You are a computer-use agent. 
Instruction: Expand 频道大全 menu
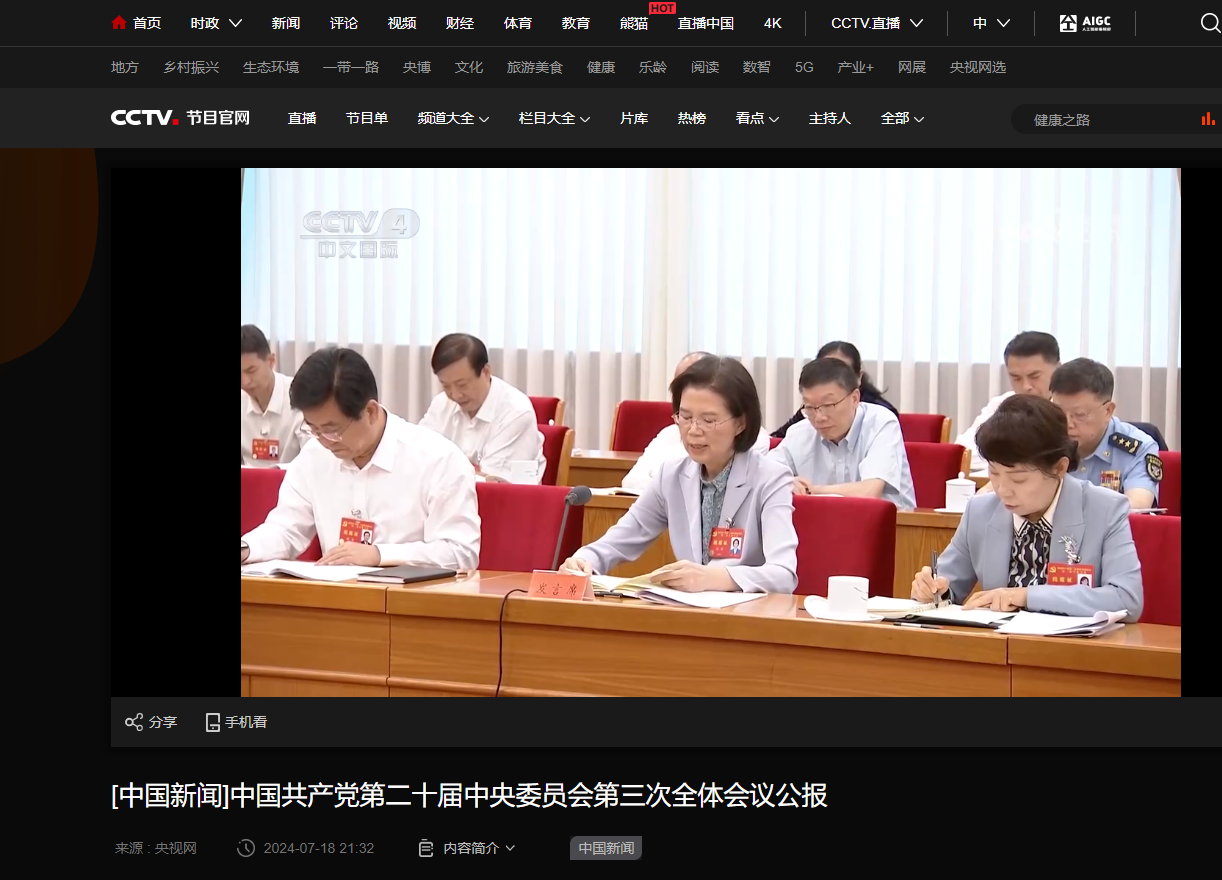(x=453, y=118)
